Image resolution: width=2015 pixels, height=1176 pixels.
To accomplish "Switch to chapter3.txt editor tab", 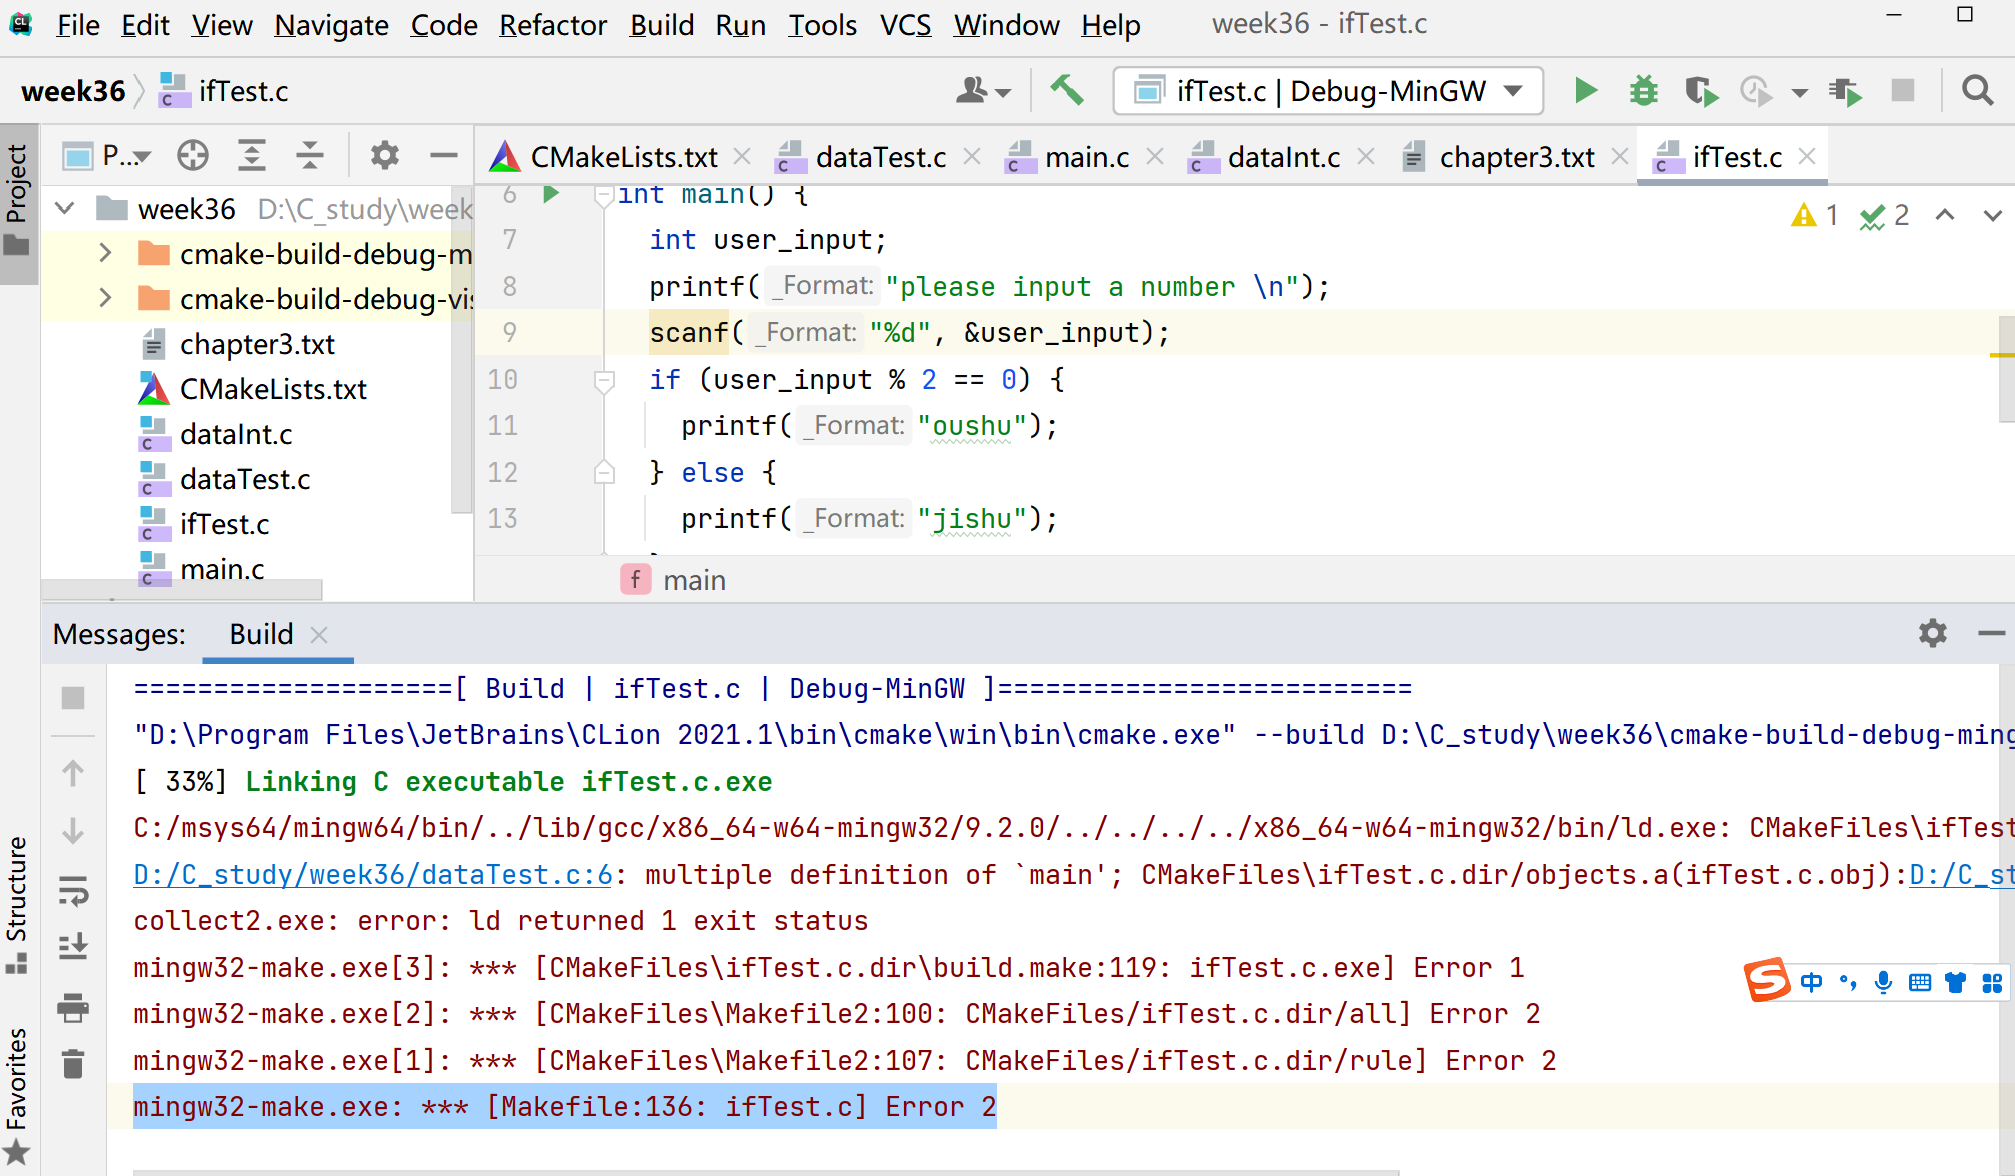I will tap(1516, 157).
